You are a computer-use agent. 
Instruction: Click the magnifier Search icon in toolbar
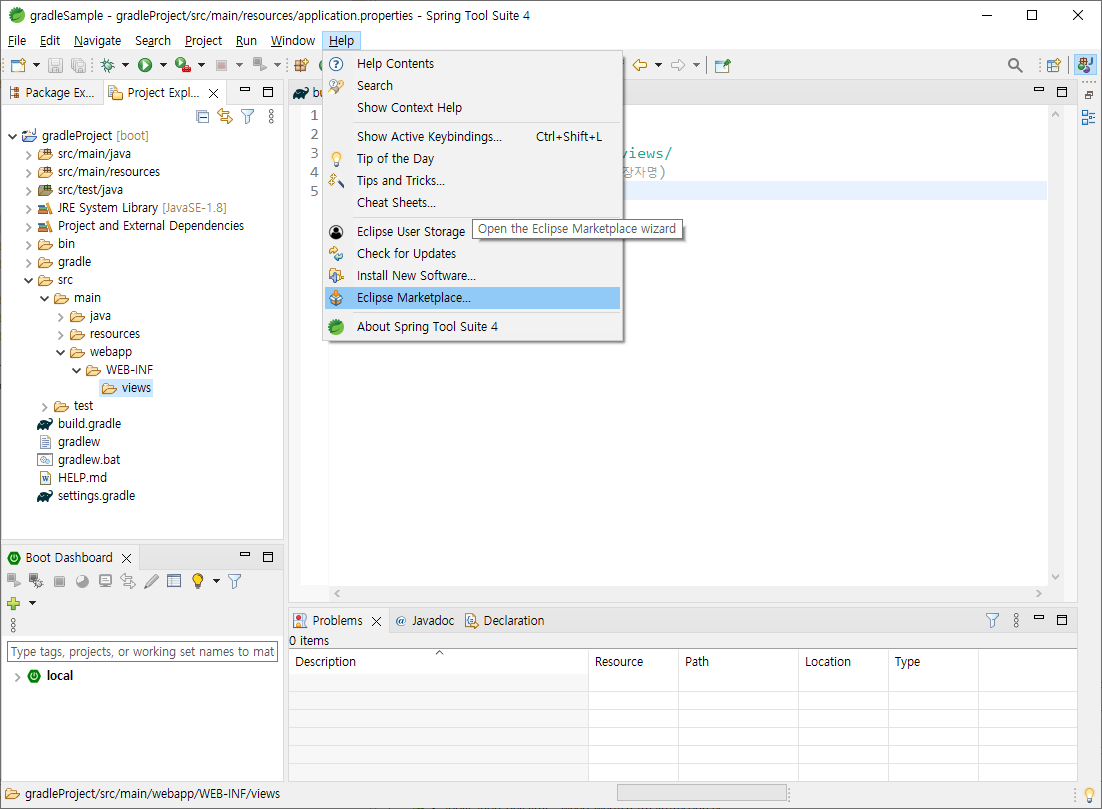[1015, 65]
